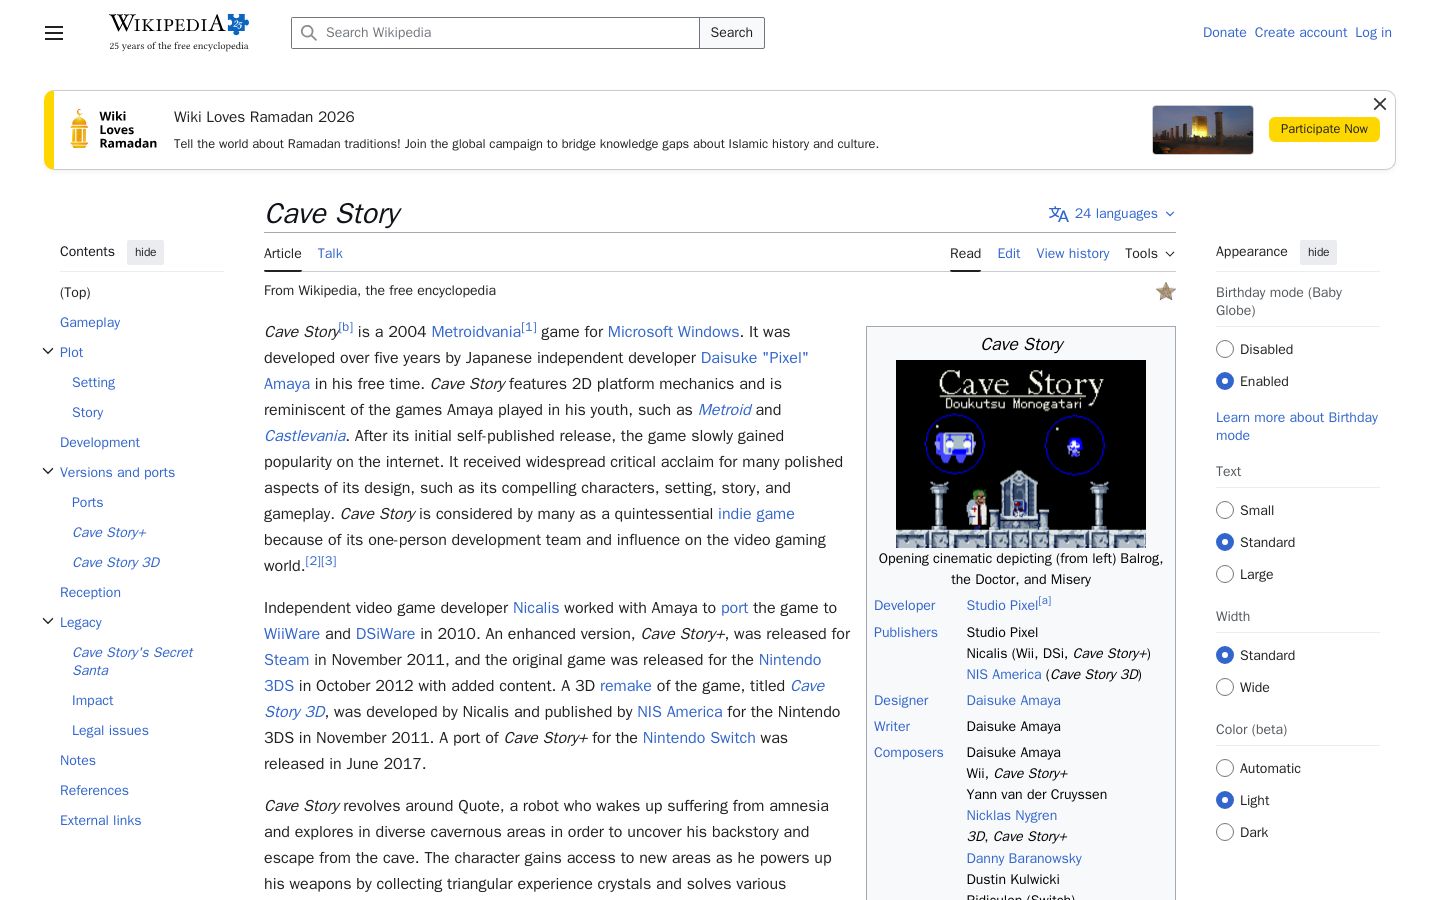Open the View history tab
The height and width of the screenshot is (900, 1440).
1073,254
